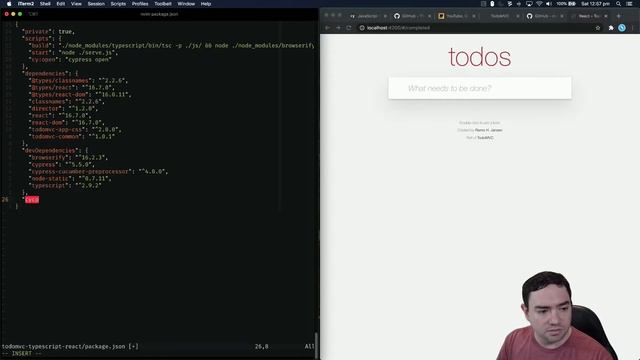This screenshot has width=640, height=360.
Task: Open the Profiles menu
Action: click(140, 4)
